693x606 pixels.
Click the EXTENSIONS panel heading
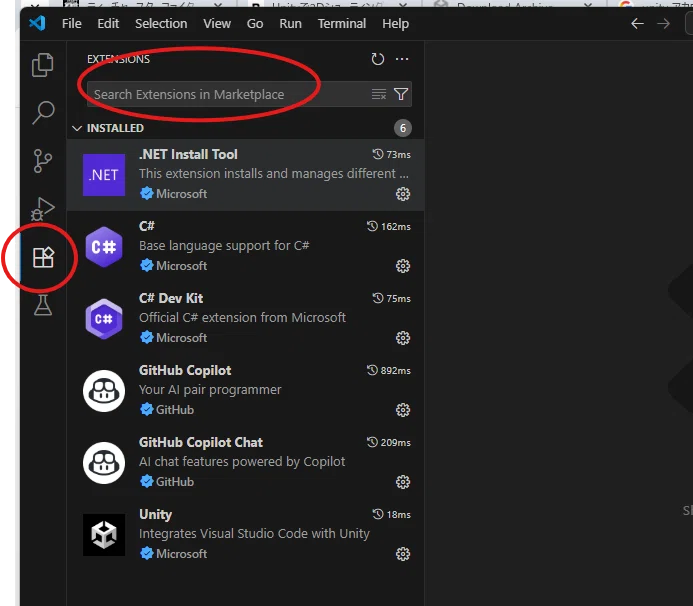118,59
